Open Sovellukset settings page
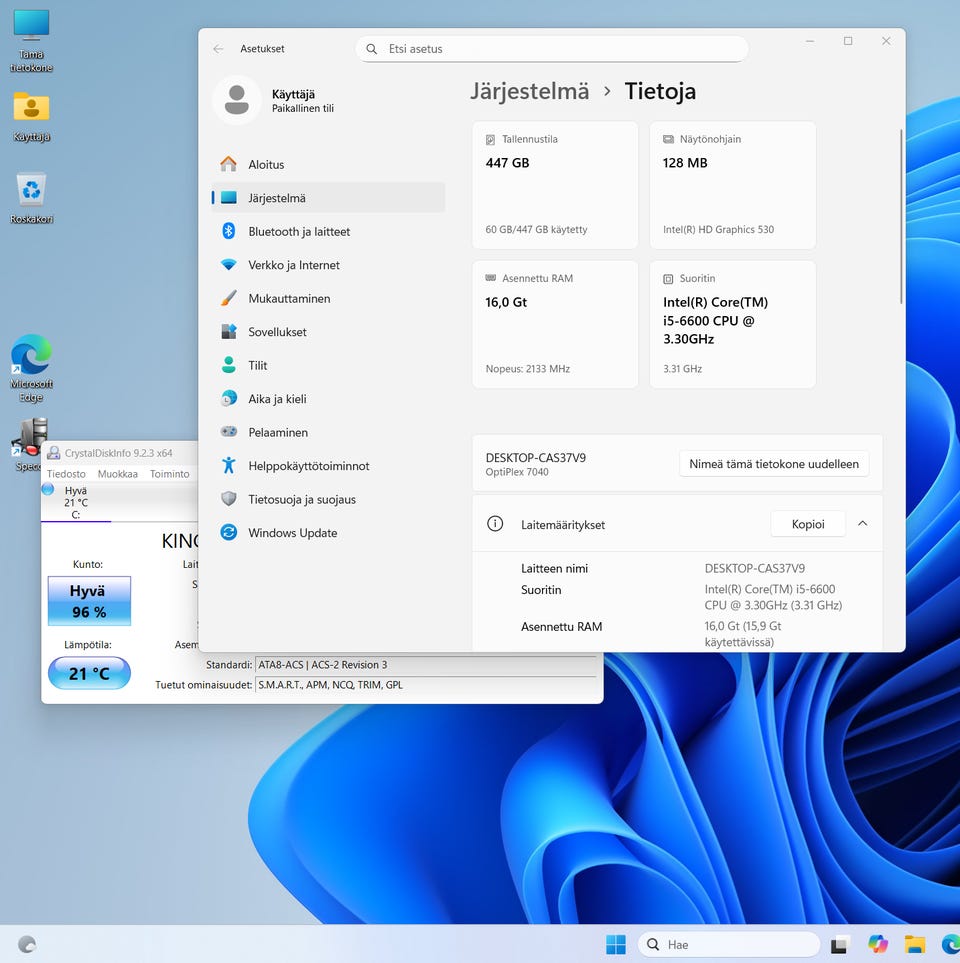Image resolution: width=960 pixels, height=963 pixels. [x=277, y=332]
